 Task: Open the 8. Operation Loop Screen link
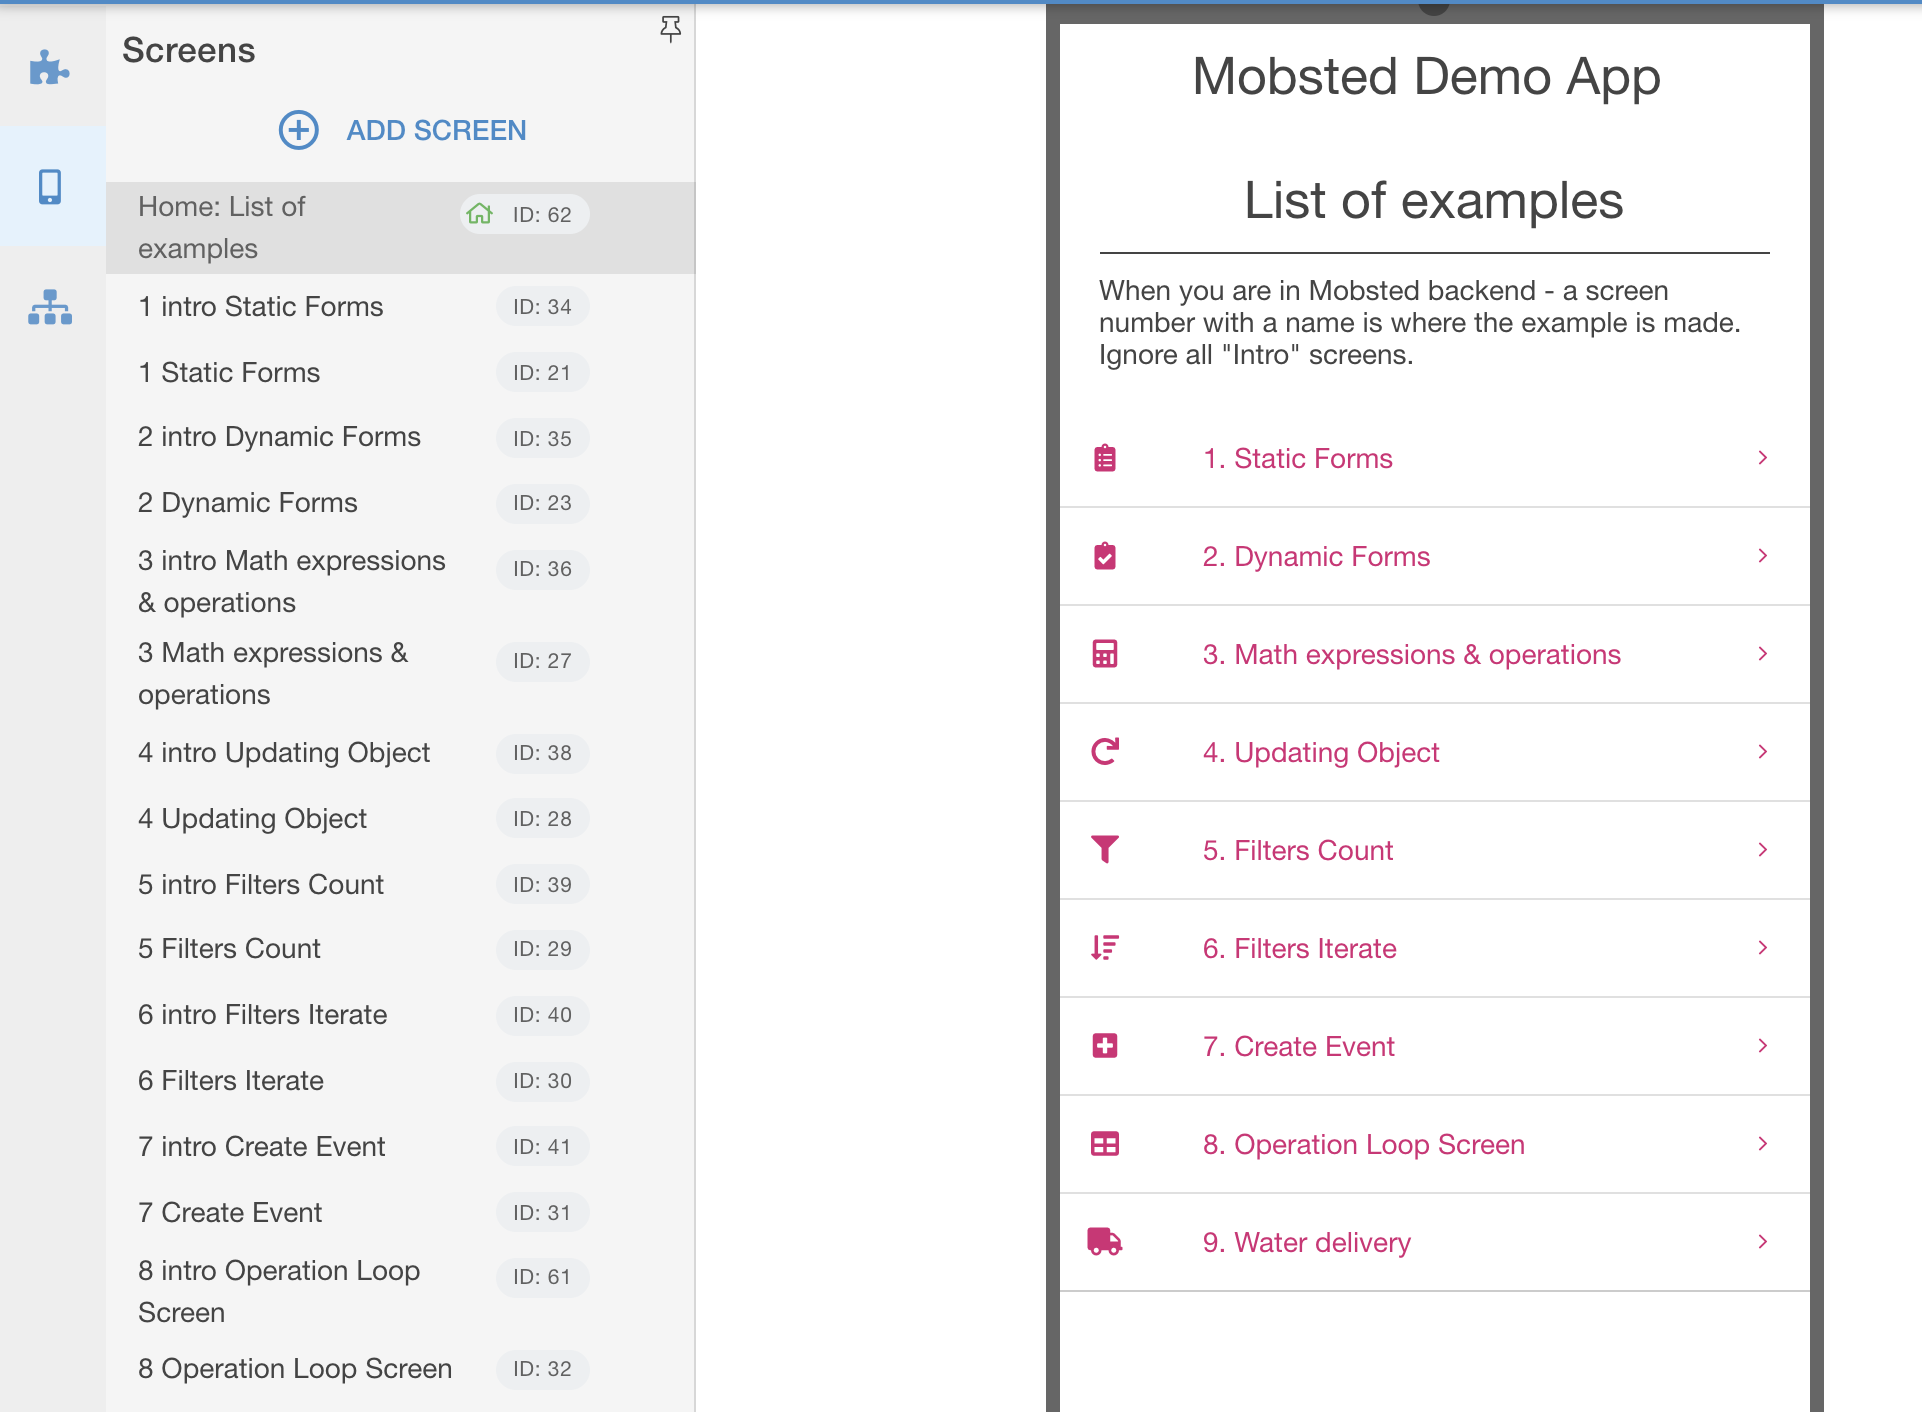click(x=1363, y=1144)
